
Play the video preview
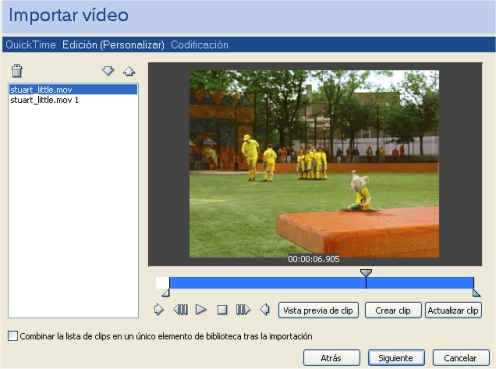pyautogui.click(x=201, y=310)
